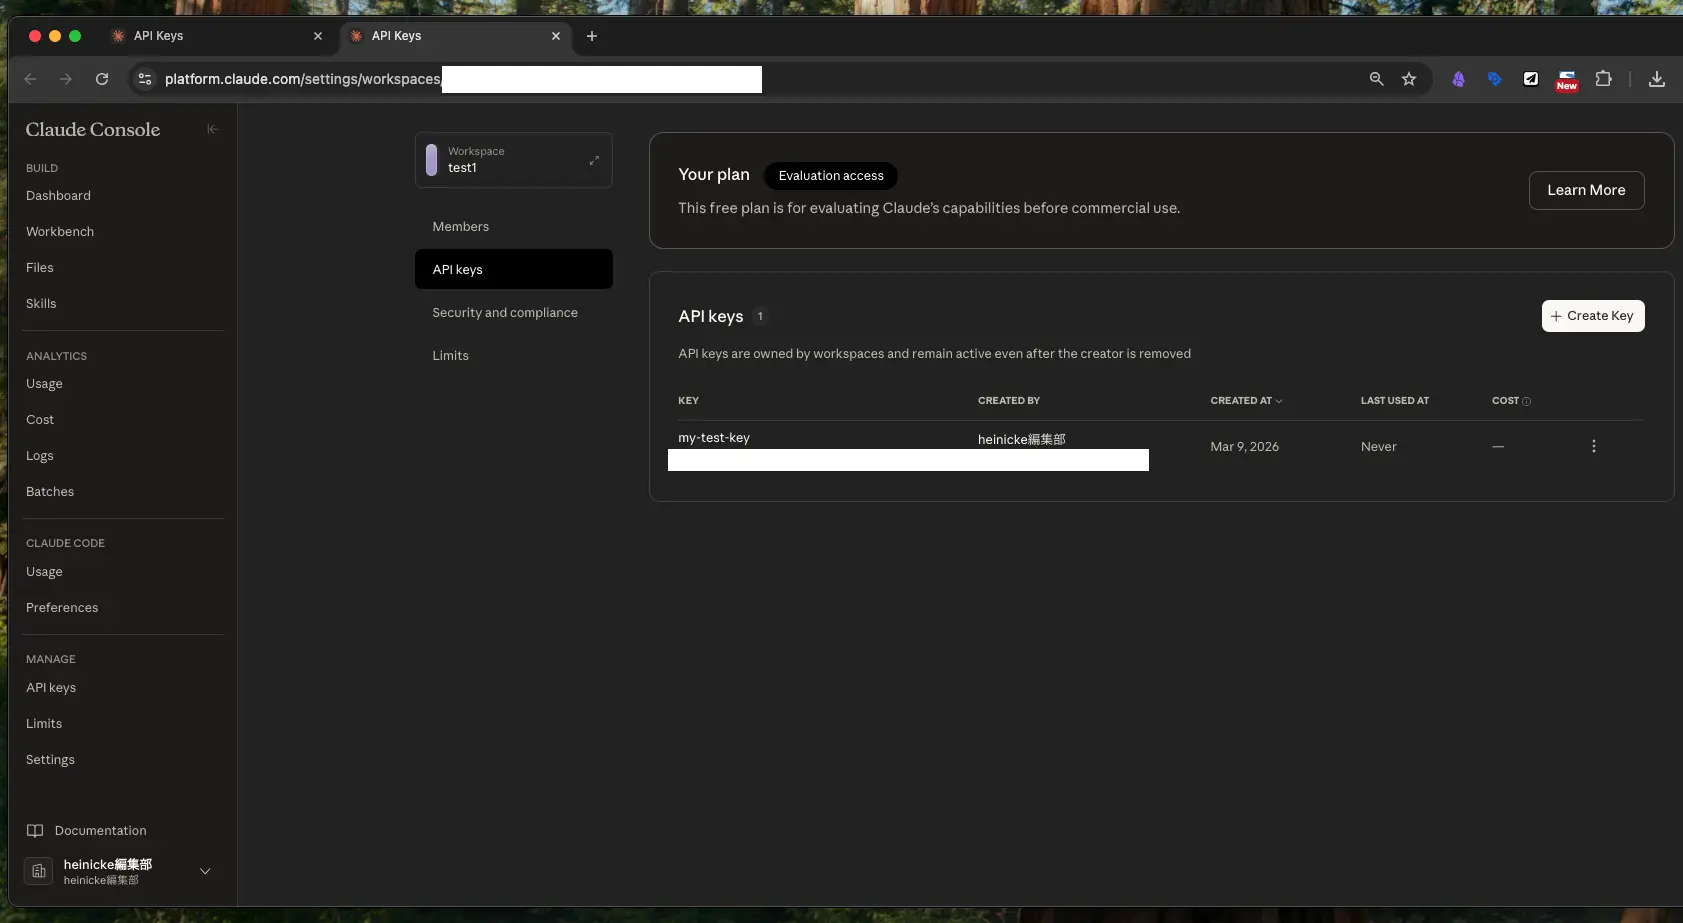The width and height of the screenshot is (1683, 923).
Task: Click the zoom magnifier icon in address bar
Action: coord(1376,79)
